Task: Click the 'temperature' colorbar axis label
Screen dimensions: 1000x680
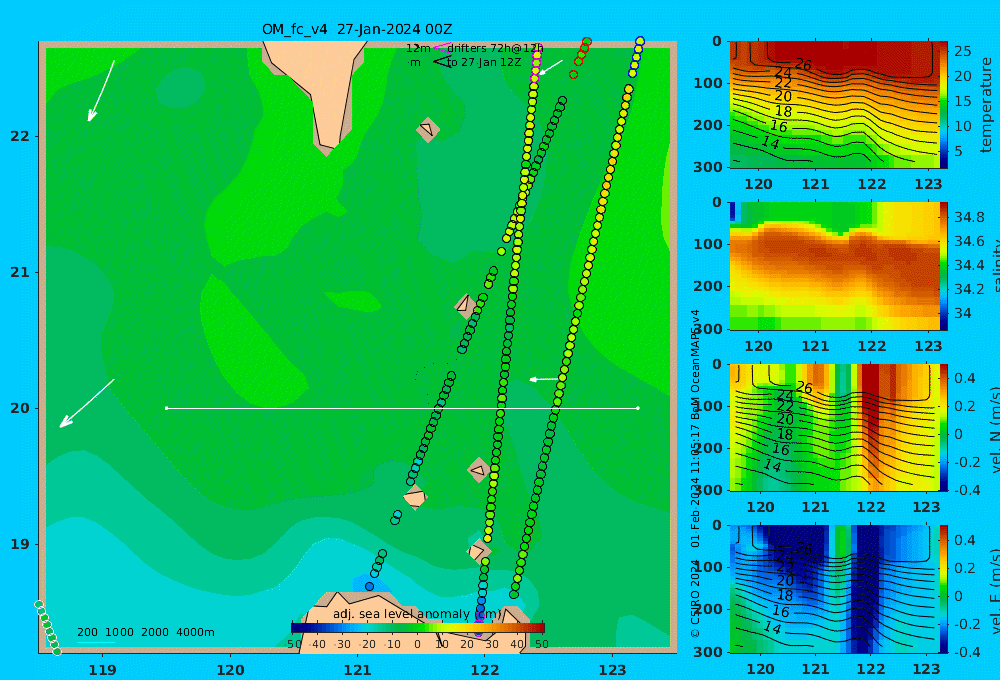Action: tap(986, 105)
